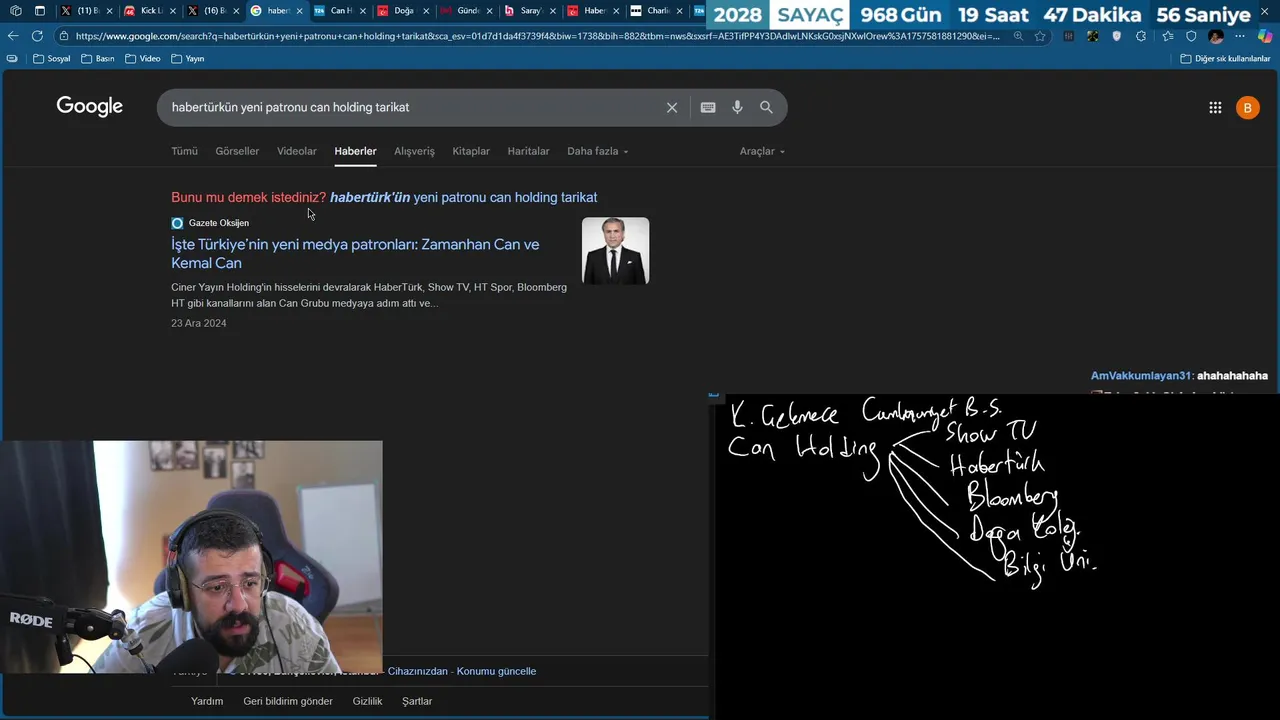Open the browser profile picture
This screenshot has height=720, width=1280.
(x=1216, y=36)
